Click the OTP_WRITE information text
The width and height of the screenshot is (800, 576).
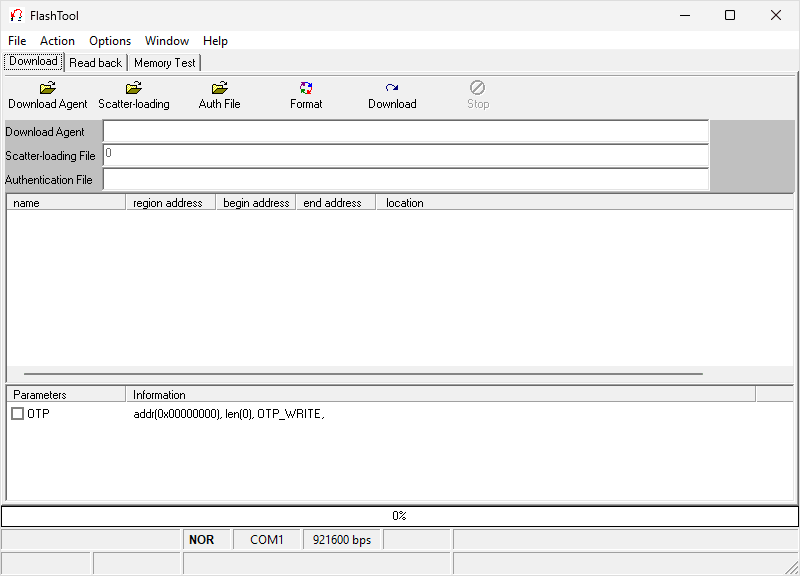(x=229, y=414)
